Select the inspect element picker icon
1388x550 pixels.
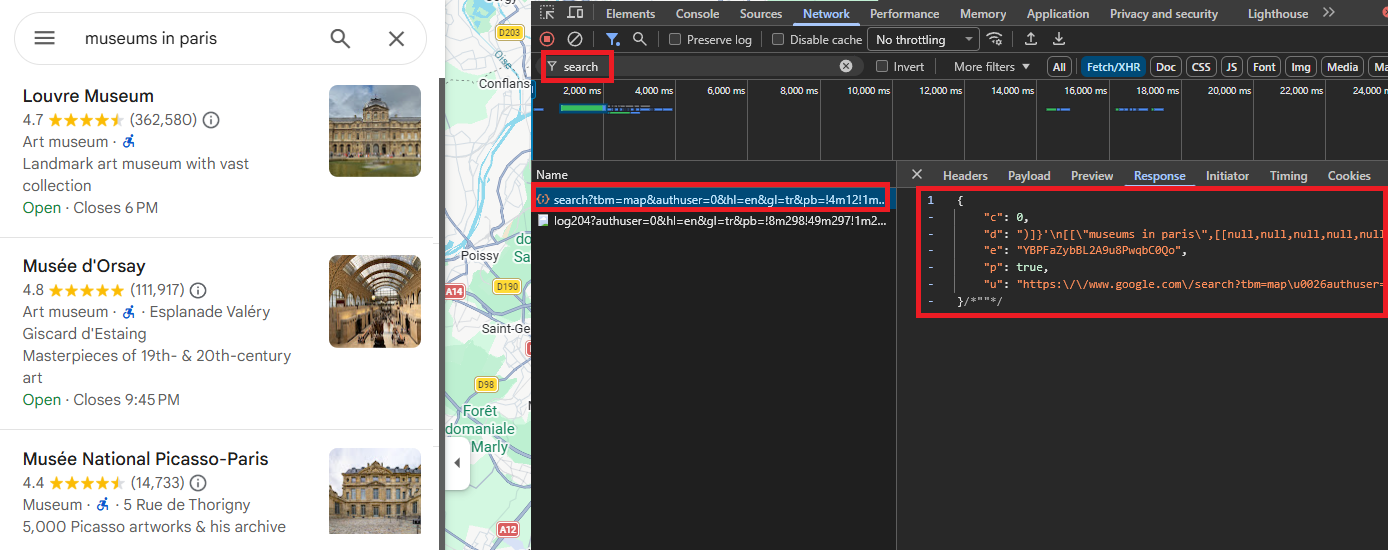click(547, 13)
